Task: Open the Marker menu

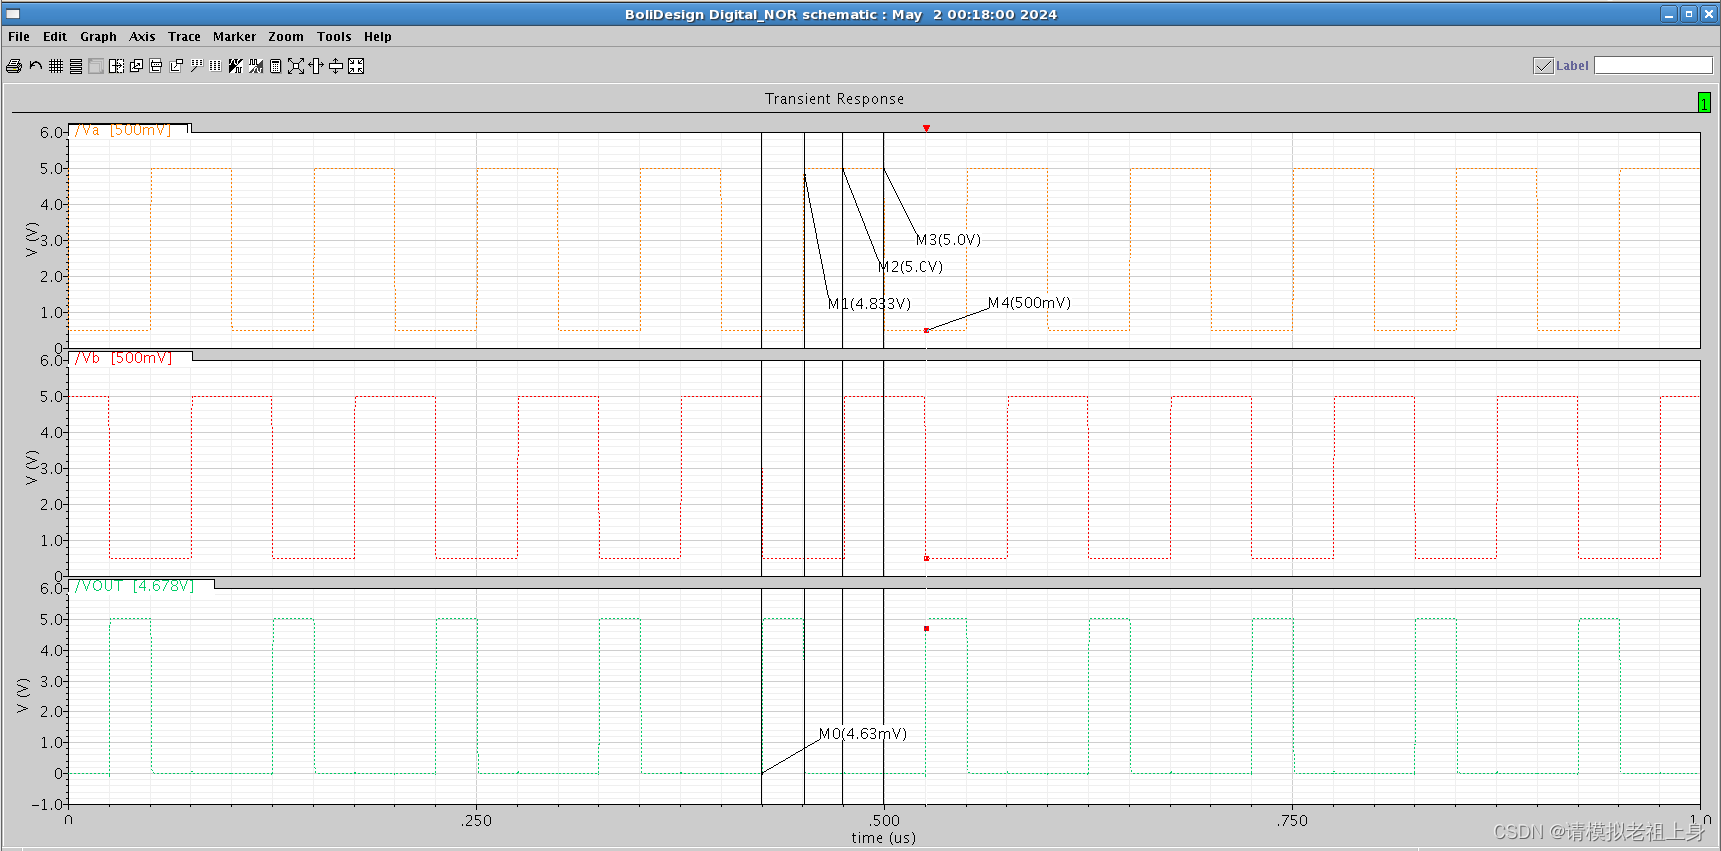Action: [234, 37]
